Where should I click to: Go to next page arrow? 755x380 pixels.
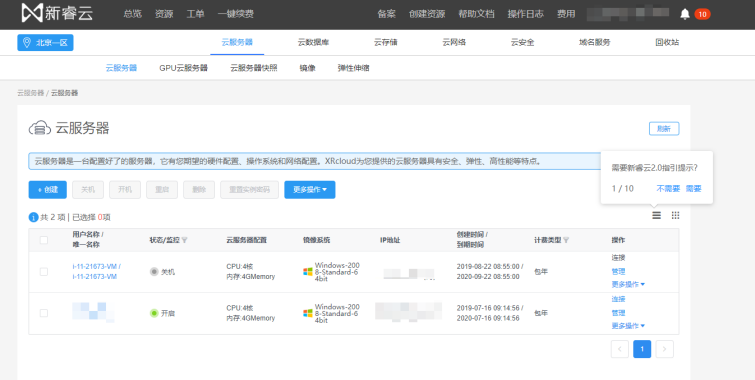(664, 349)
